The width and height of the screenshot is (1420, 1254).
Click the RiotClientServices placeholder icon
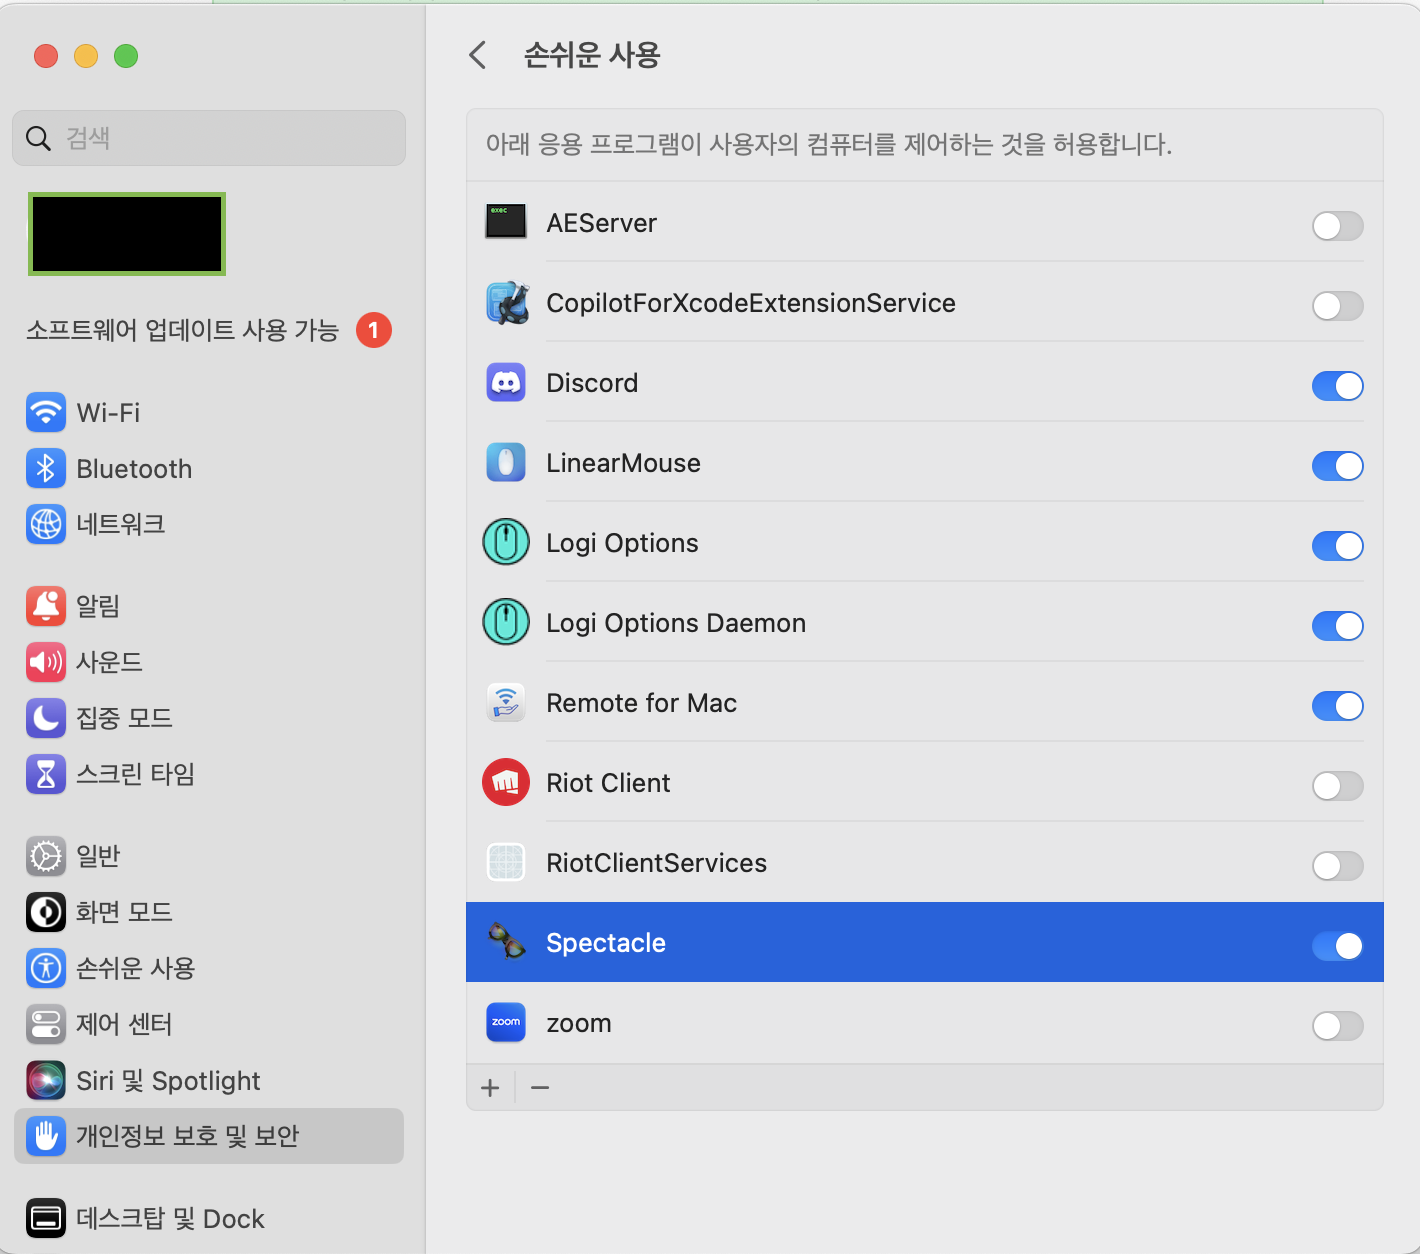click(506, 862)
